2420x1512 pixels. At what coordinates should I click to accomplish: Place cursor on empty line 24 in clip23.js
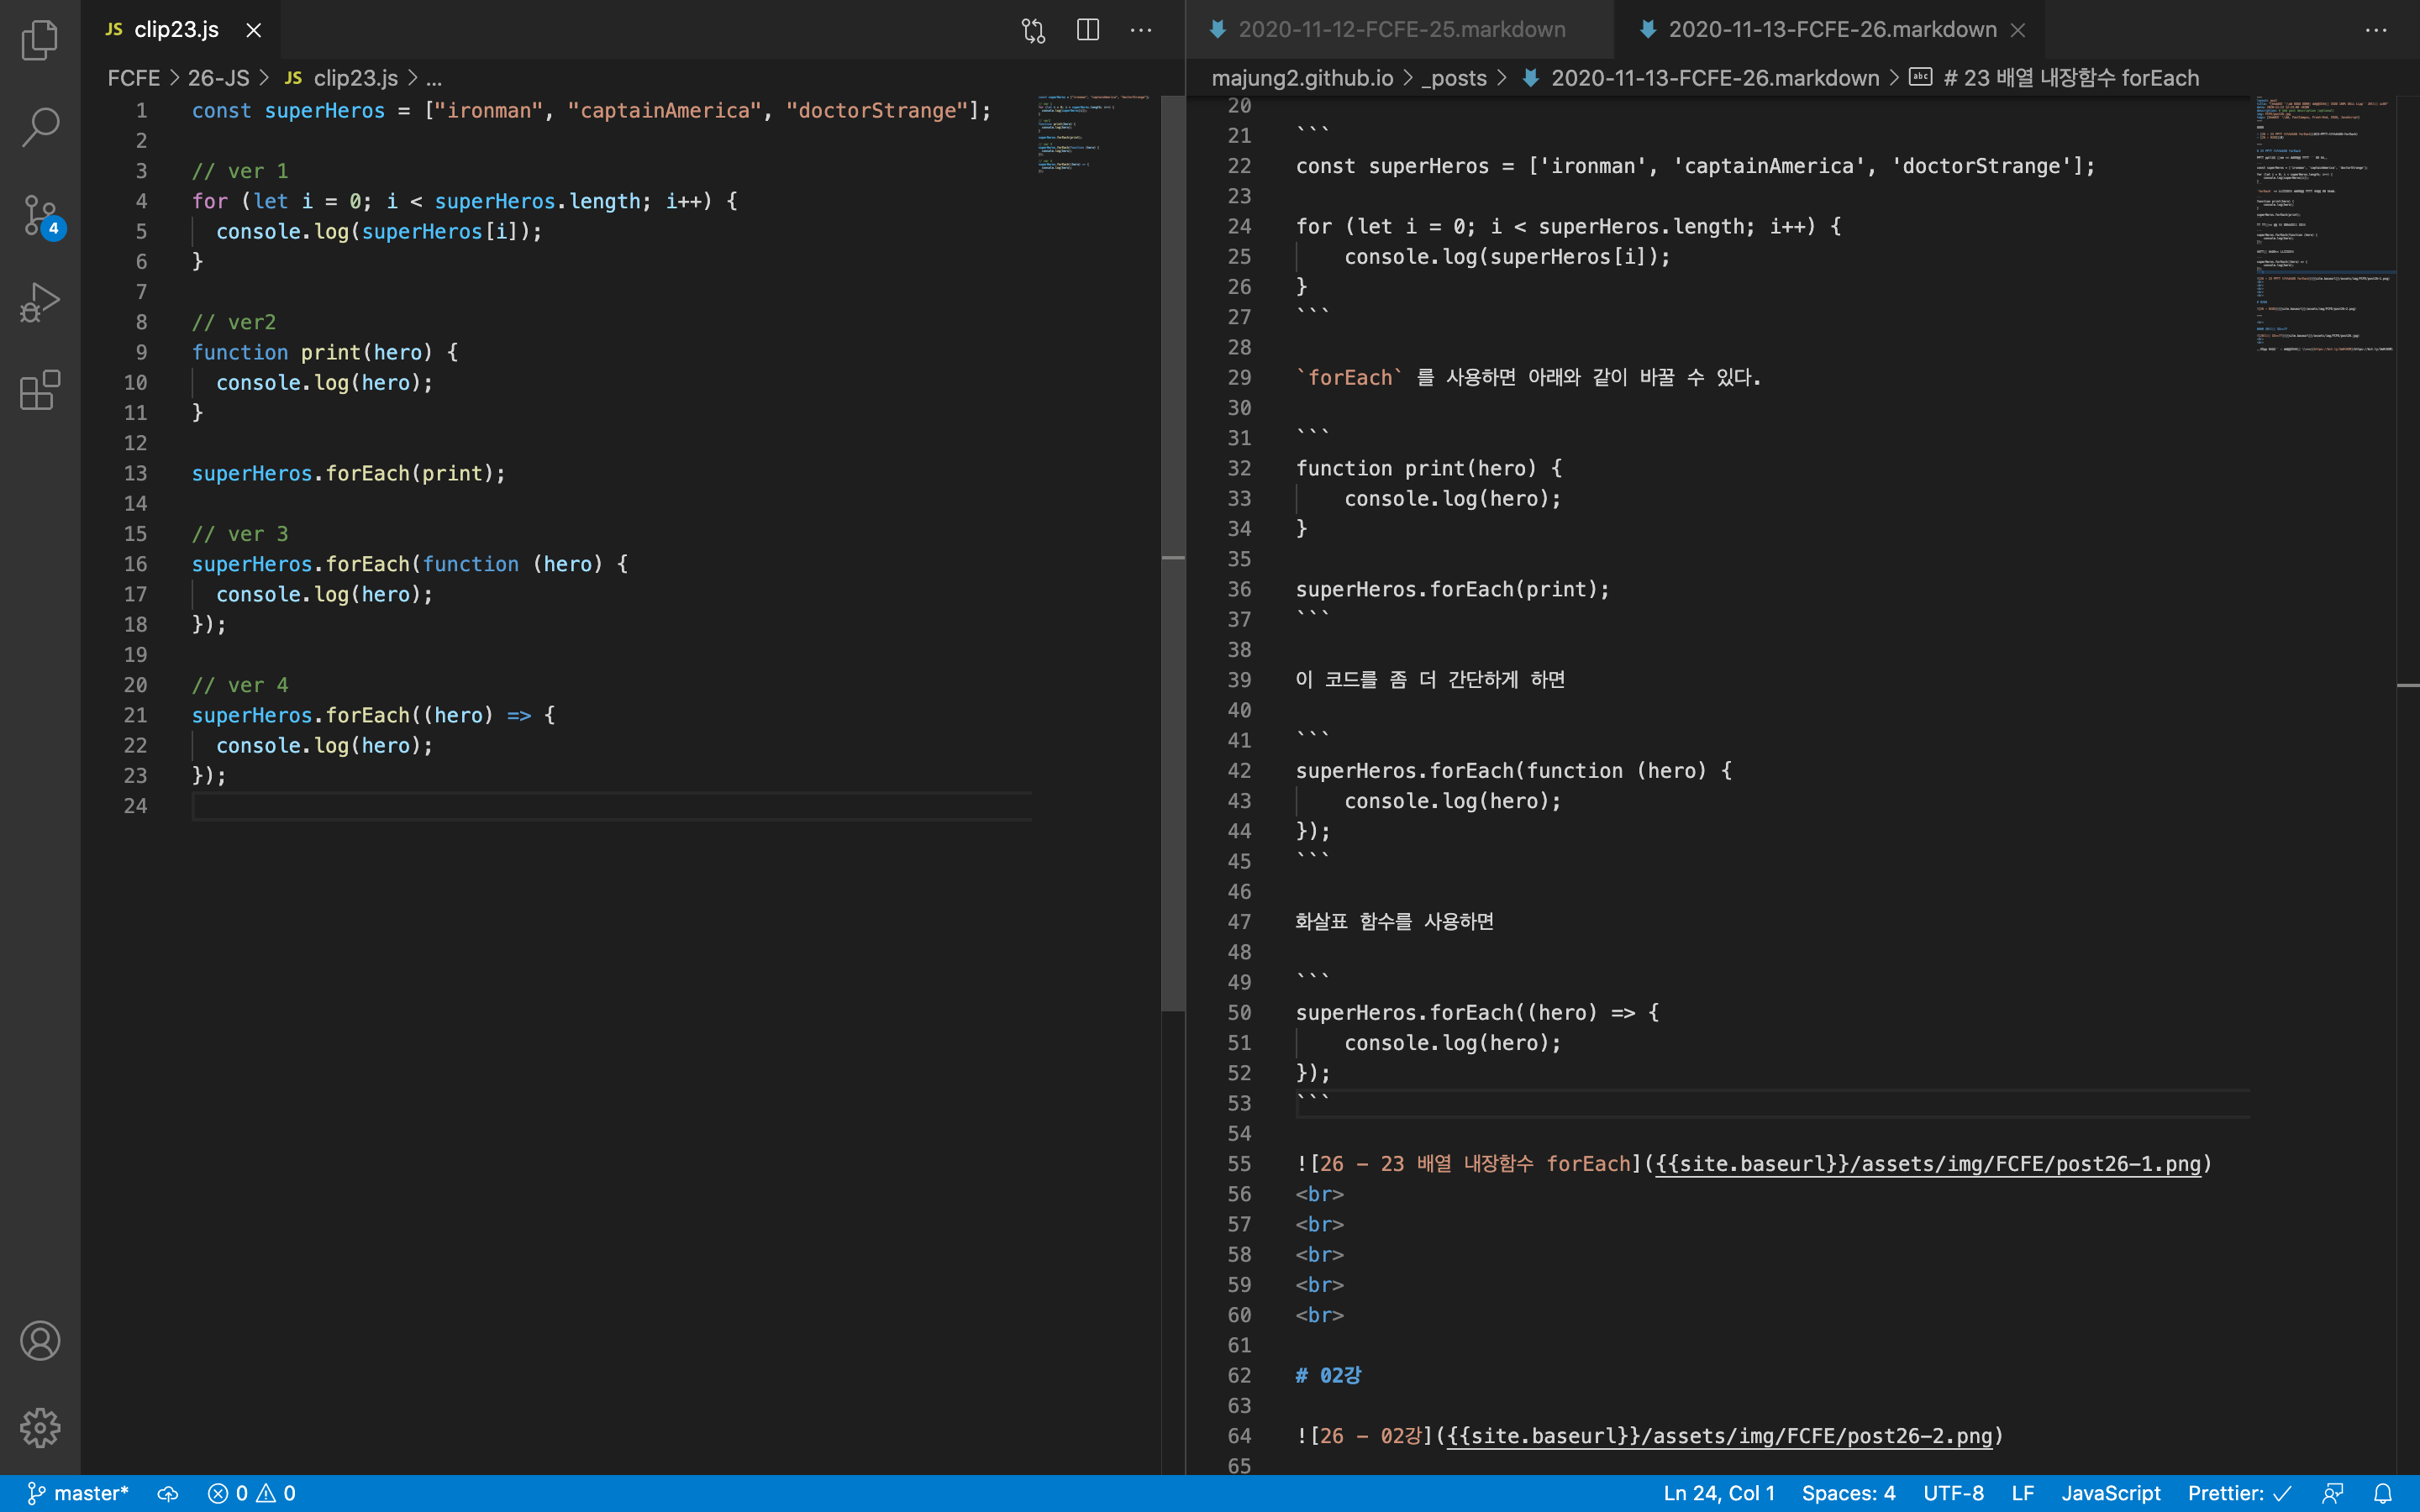(611, 806)
